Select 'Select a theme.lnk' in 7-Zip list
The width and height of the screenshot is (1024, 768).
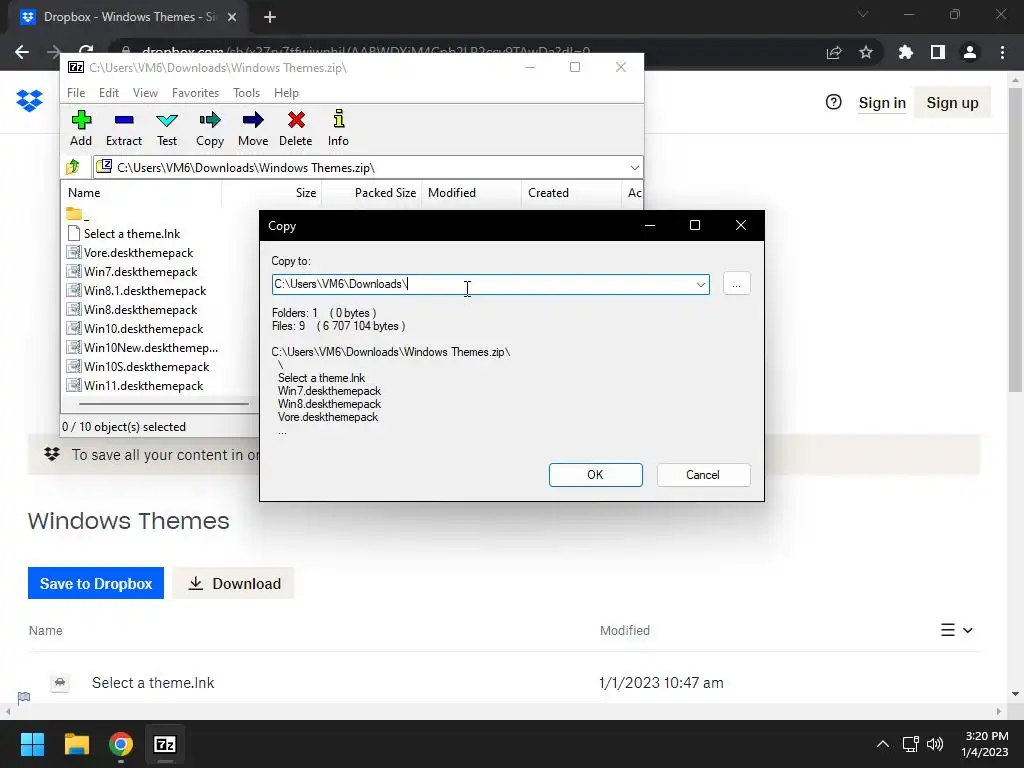tap(132, 234)
